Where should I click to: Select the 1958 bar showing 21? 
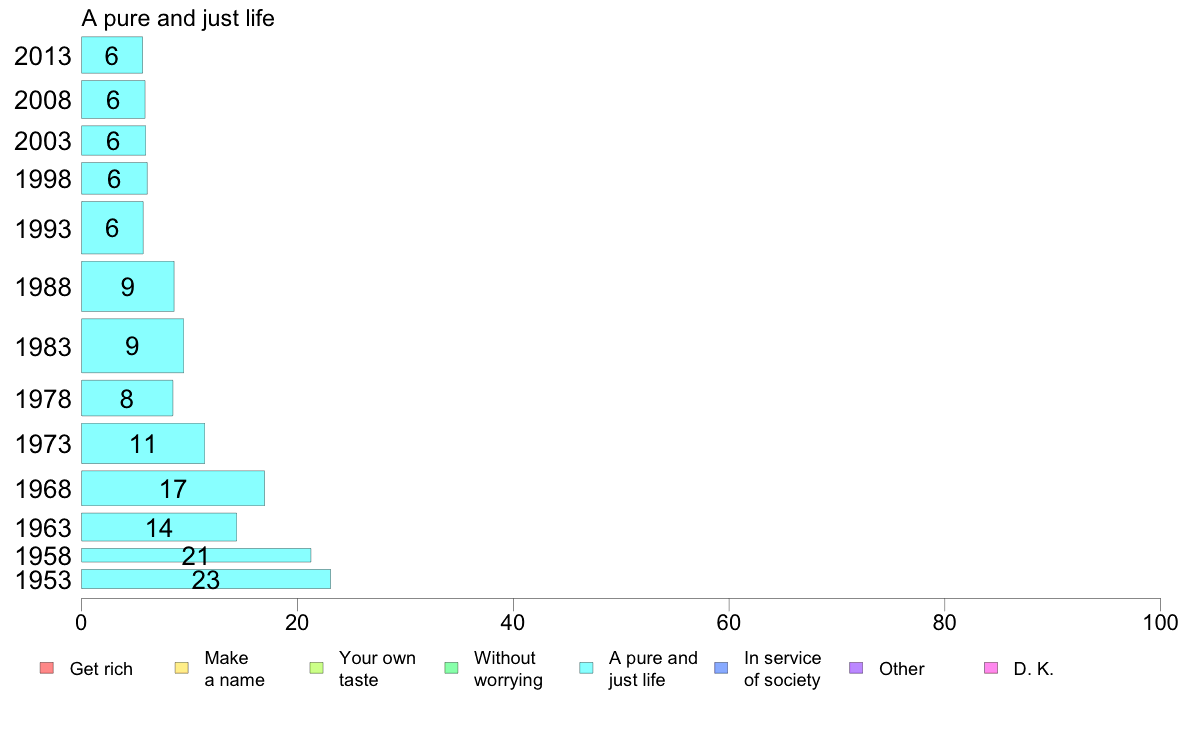point(195,556)
